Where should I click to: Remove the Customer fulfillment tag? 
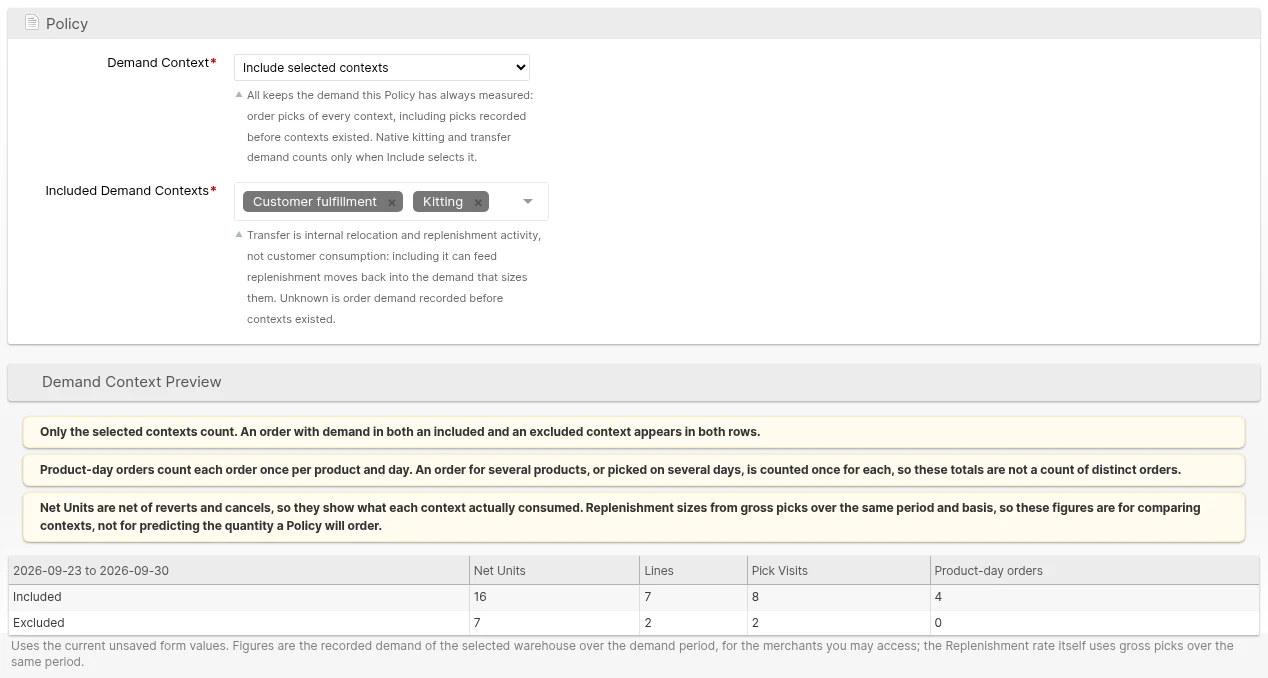tap(392, 202)
